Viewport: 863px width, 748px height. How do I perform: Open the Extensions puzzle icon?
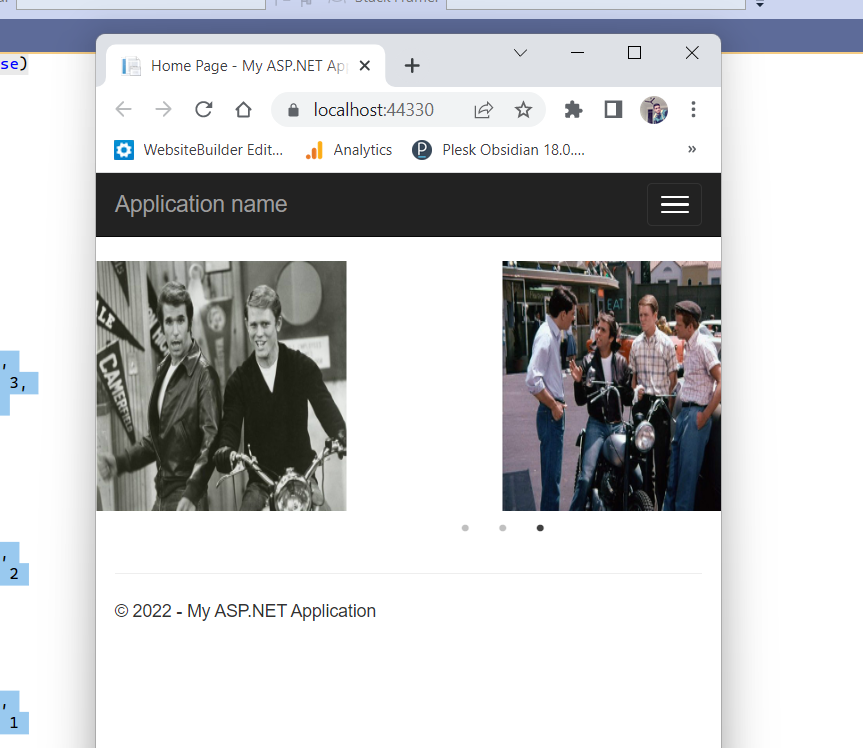pyautogui.click(x=573, y=110)
